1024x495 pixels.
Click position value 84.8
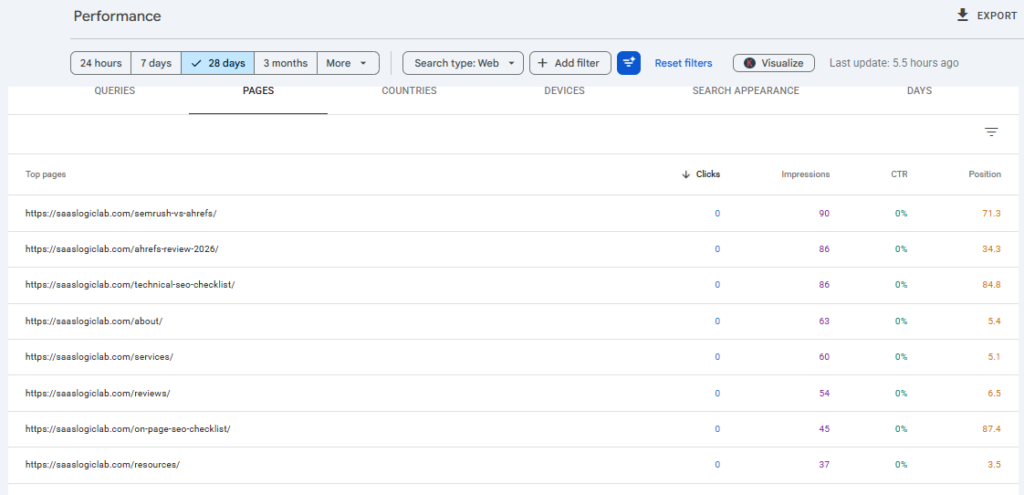click(992, 285)
